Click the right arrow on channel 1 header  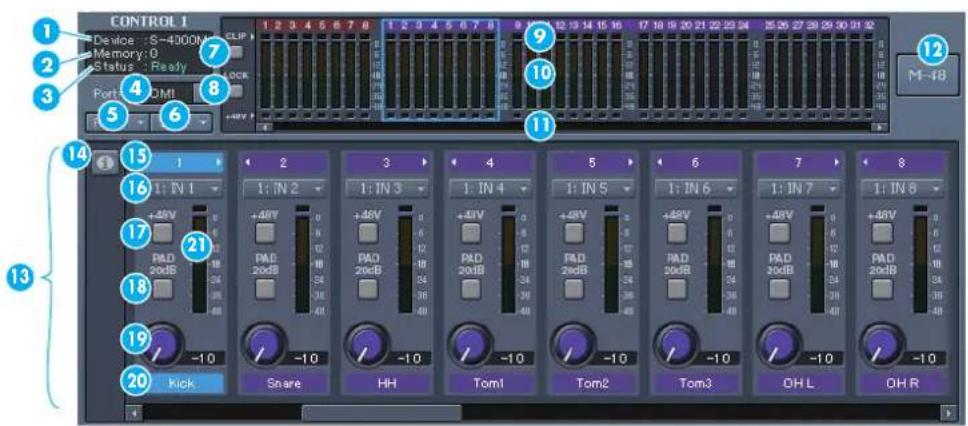[x=217, y=163]
